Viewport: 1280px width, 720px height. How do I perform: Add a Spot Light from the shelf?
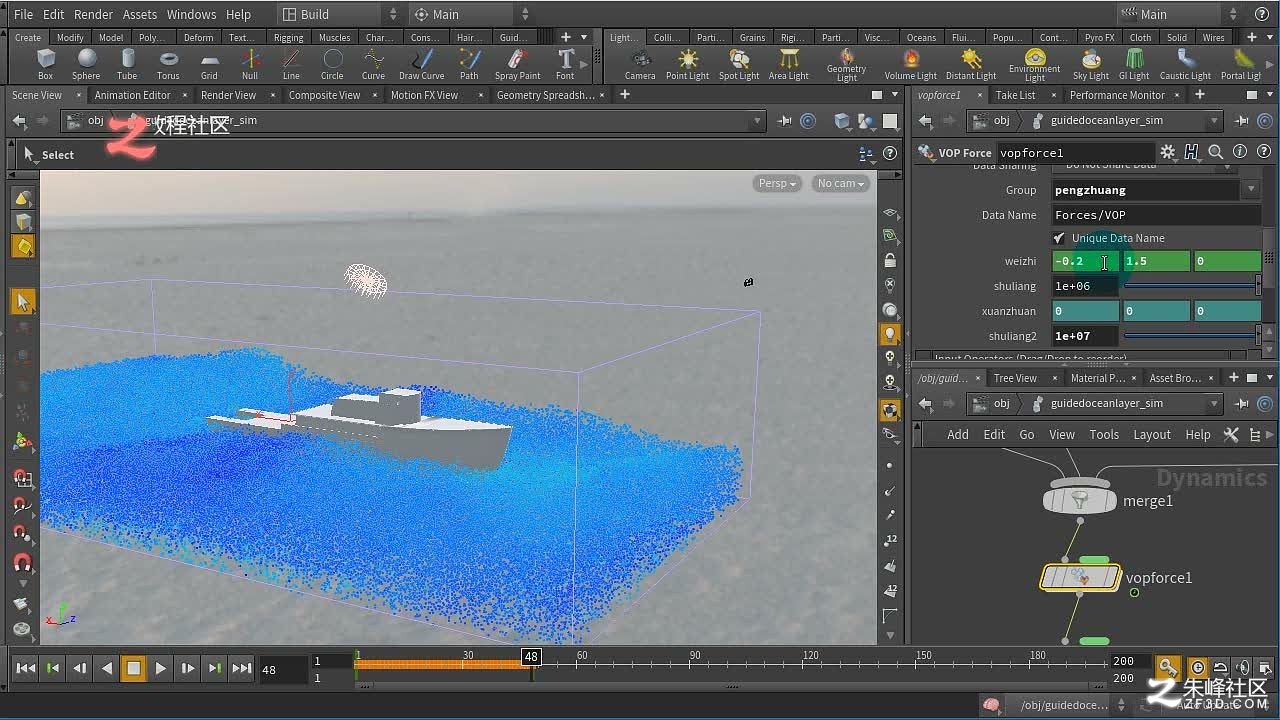coord(739,64)
